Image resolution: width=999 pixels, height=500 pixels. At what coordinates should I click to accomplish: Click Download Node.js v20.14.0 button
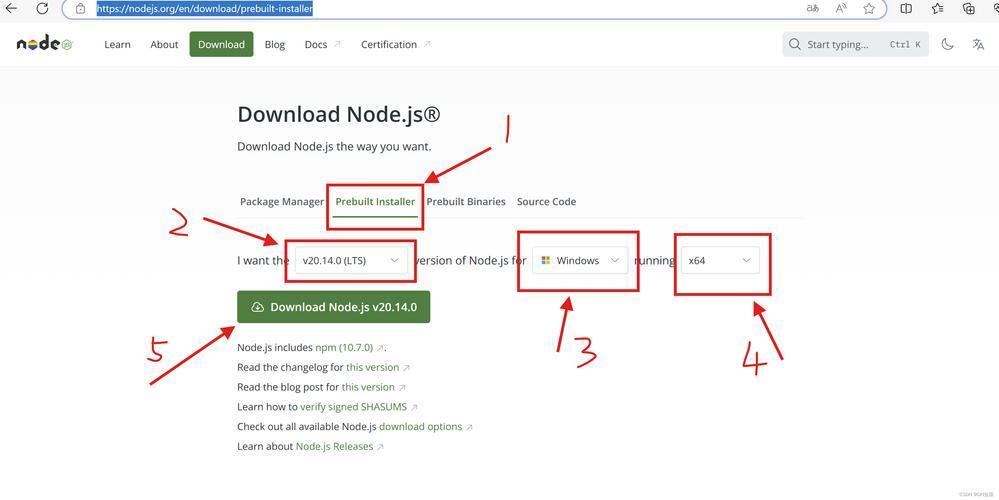click(333, 307)
